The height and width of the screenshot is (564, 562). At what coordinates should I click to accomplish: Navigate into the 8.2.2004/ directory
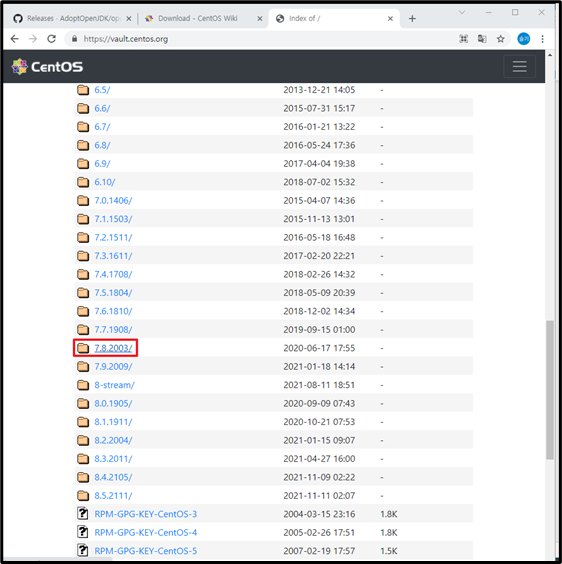tap(113, 440)
